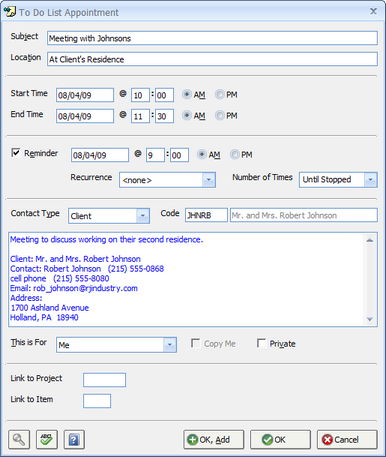Click the ABC spell check icon button
Viewport: 386px width, 457px height.
47,440
